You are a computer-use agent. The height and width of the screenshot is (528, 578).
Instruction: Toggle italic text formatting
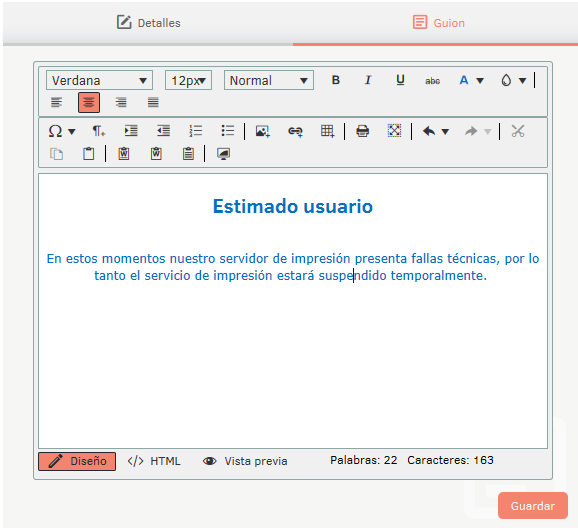pos(368,80)
